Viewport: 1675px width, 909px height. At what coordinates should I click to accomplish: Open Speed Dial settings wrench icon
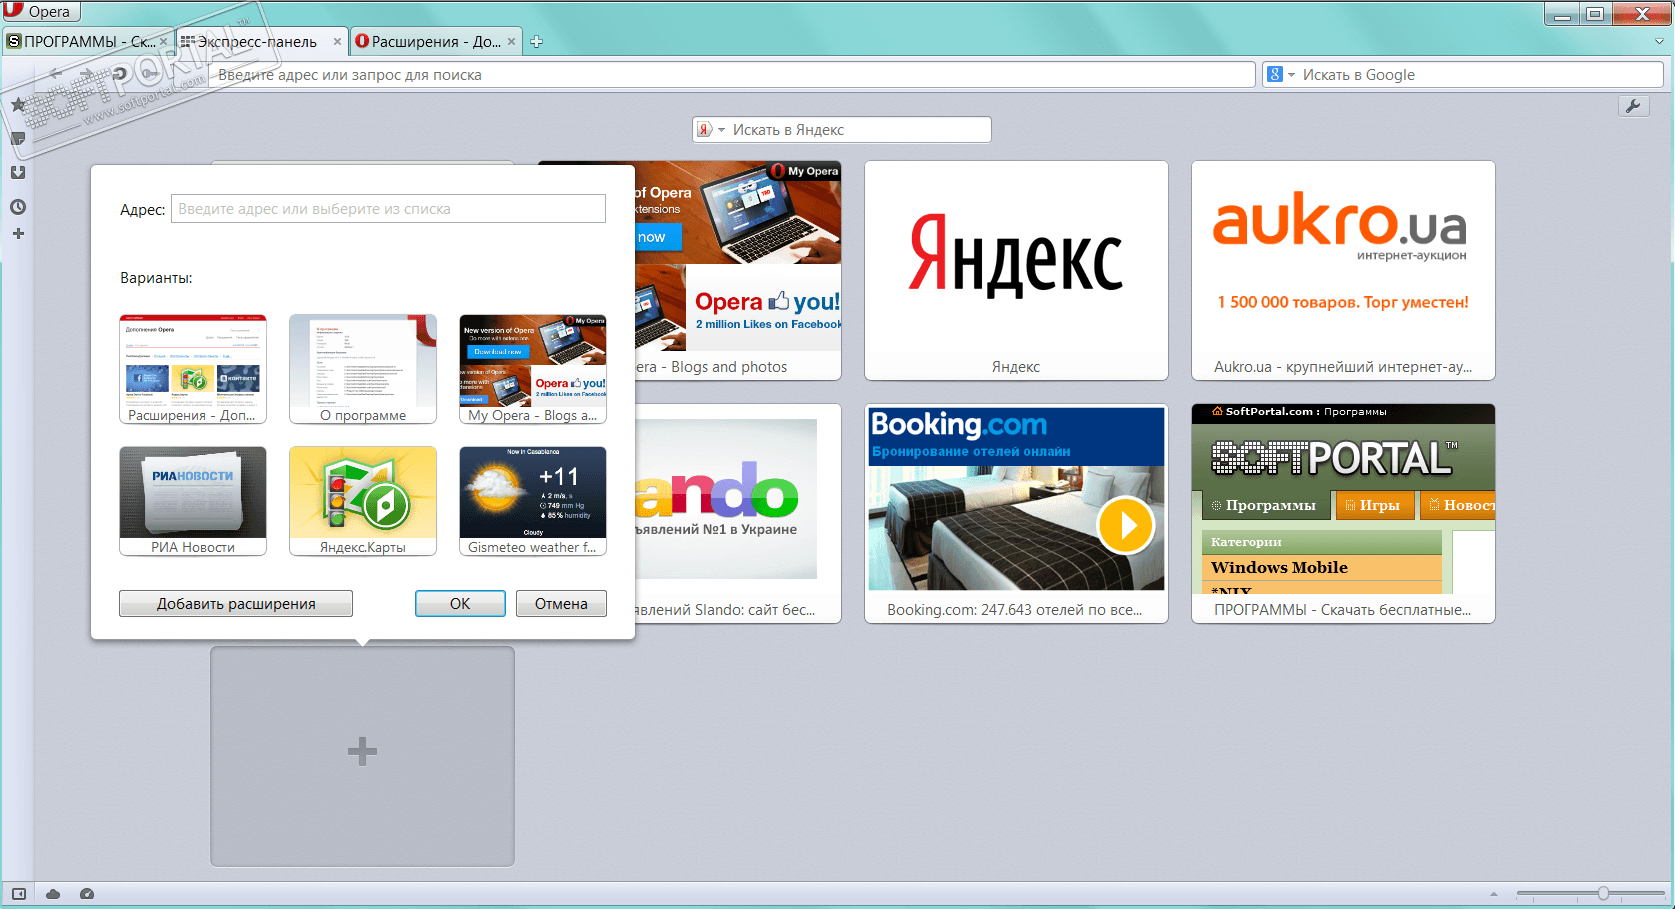click(x=1633, y=106)
